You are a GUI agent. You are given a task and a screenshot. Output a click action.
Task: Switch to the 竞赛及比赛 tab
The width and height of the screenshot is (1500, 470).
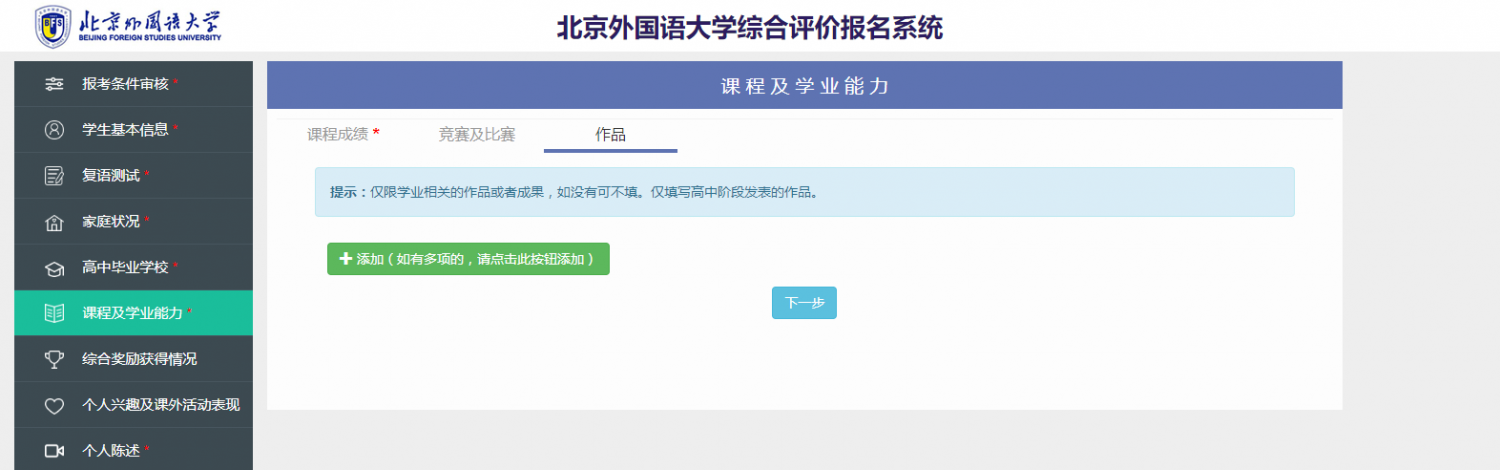(477, 135)
